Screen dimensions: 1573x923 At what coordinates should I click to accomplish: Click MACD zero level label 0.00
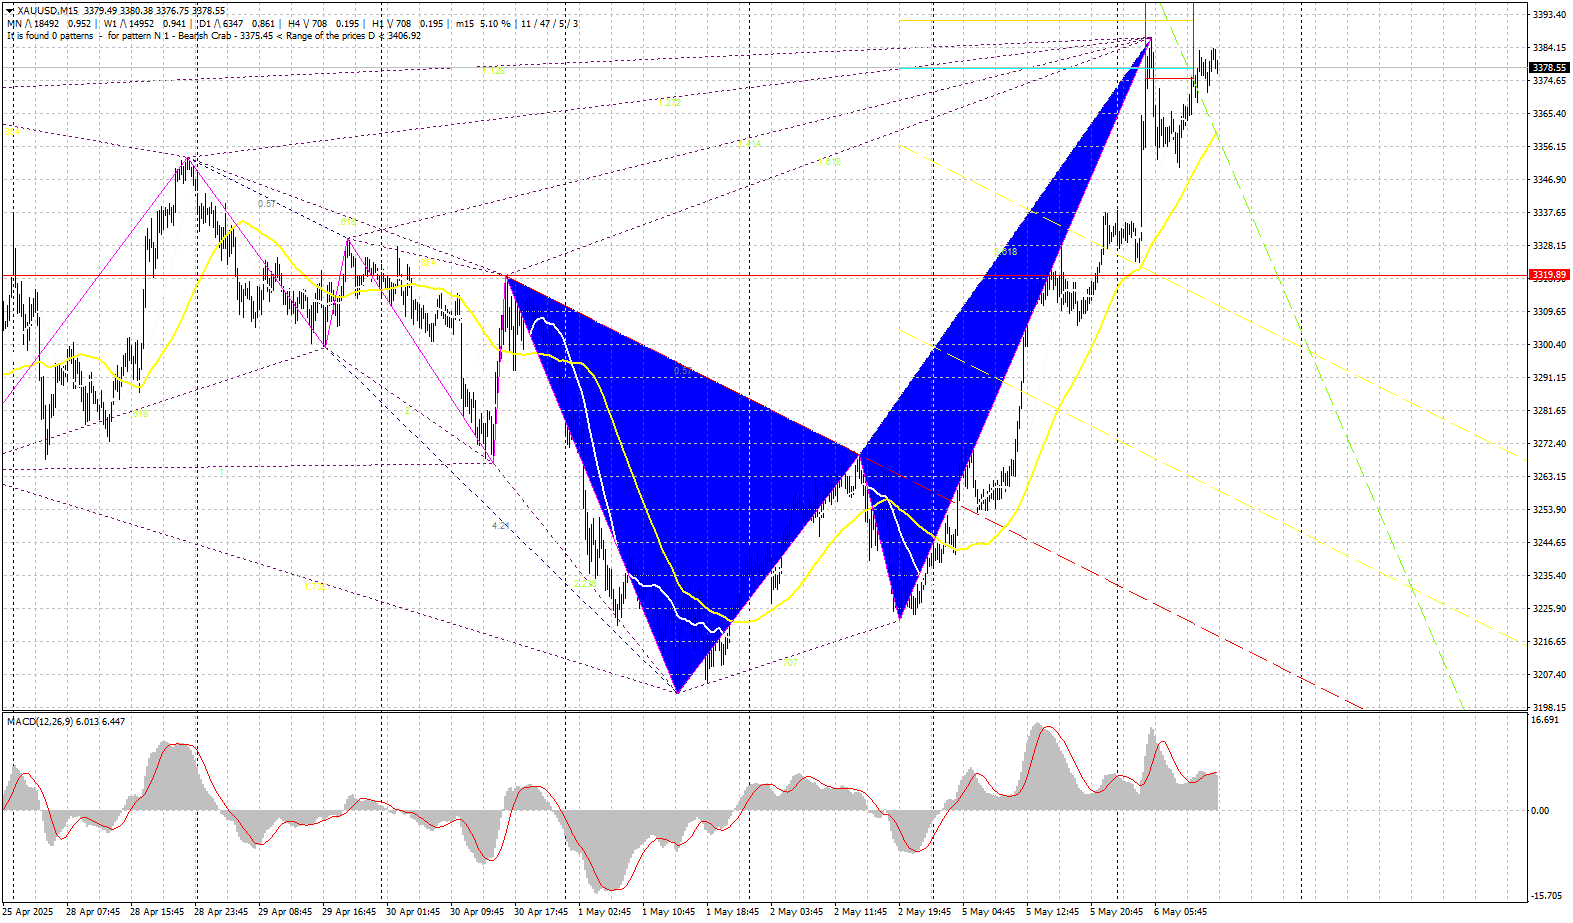pyautogui.click(x=1541, y=811)
